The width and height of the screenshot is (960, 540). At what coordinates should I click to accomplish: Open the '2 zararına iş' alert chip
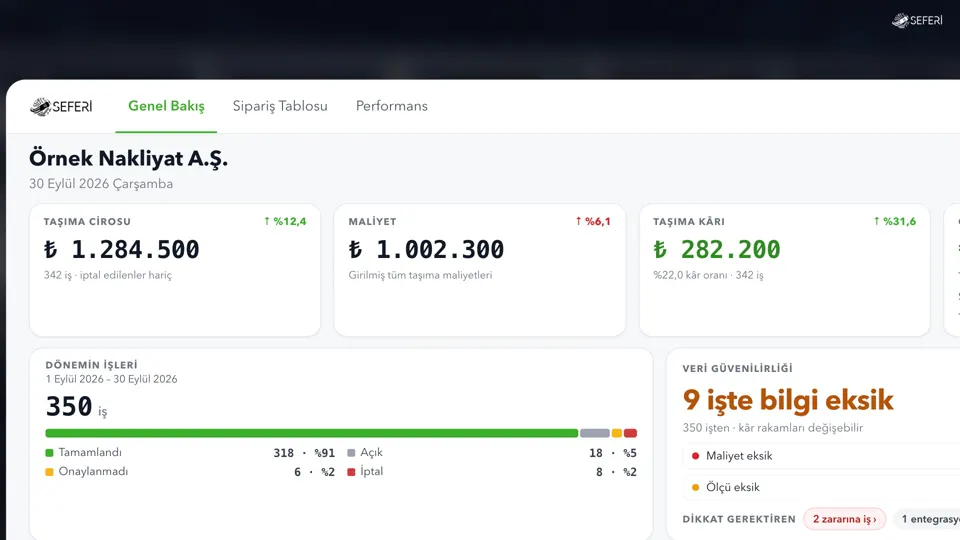pyautogui.click(x=844, y=519)
